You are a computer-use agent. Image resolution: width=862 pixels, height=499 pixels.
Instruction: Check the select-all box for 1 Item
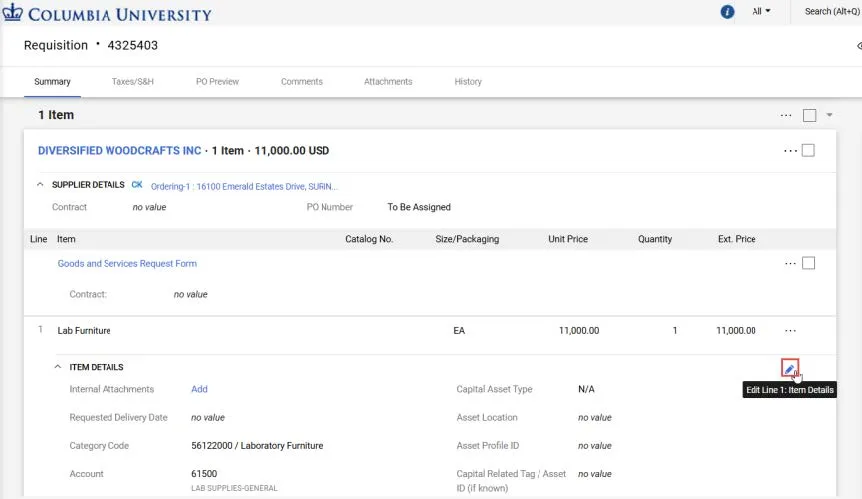click(x=809, y=115)
